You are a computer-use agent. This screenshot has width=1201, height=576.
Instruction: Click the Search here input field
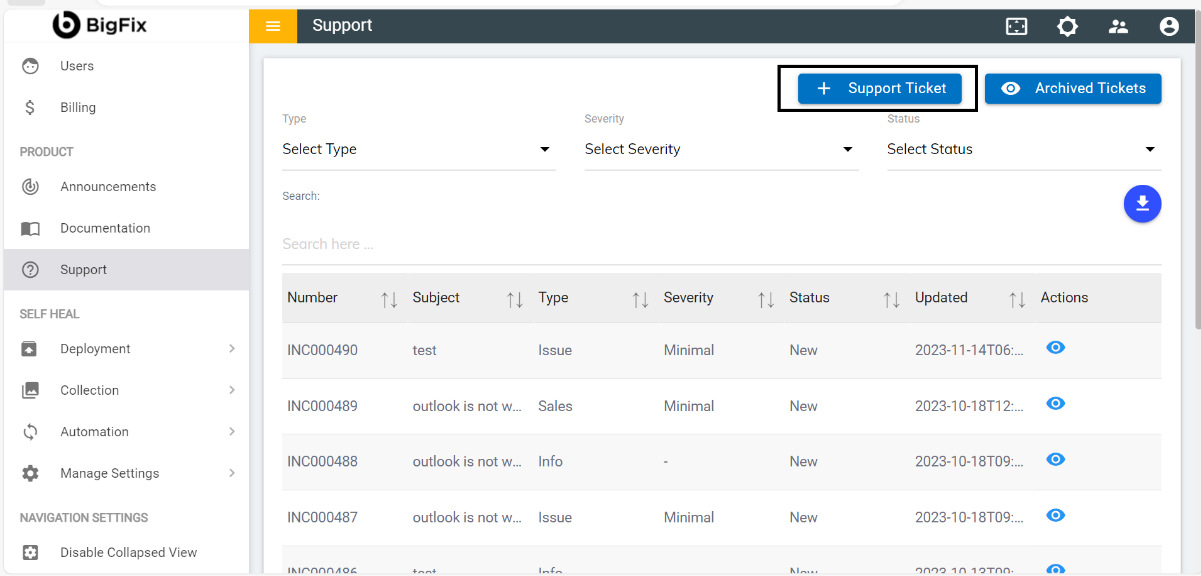720,244
